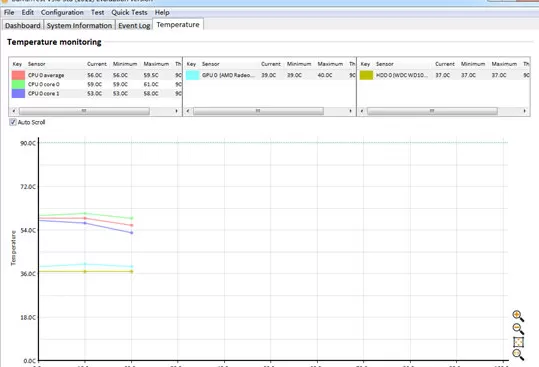Click the green CPU 0 core 0 color key
The width and height of the screenshot is (539, 367).
pyautogui.click(x=18, y=84)
